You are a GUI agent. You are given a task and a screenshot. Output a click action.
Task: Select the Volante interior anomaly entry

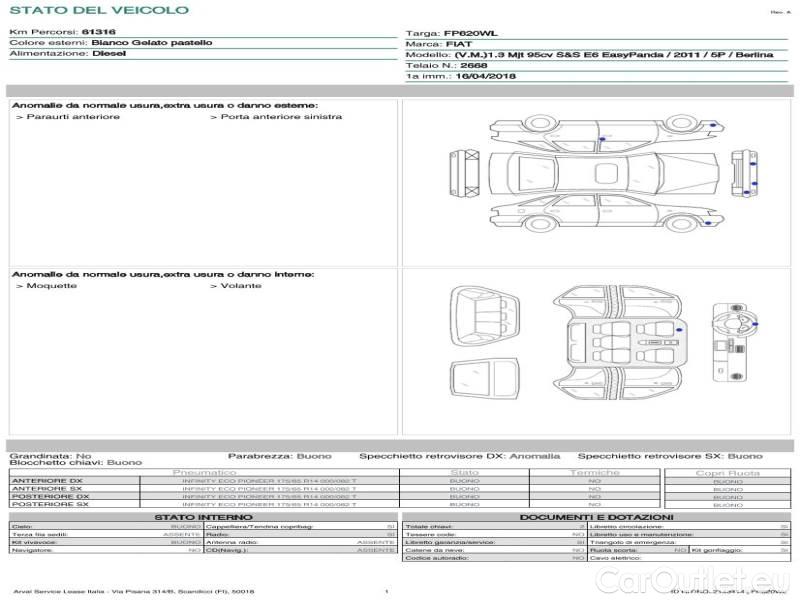tap(241, 286)
